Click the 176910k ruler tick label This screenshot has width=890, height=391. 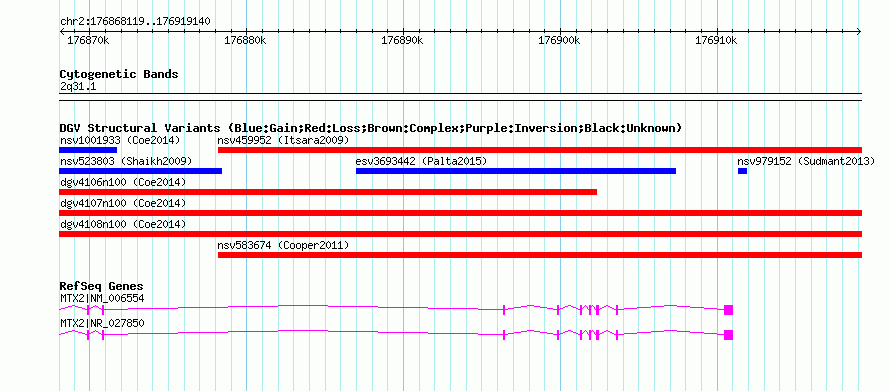pos(716,41)
